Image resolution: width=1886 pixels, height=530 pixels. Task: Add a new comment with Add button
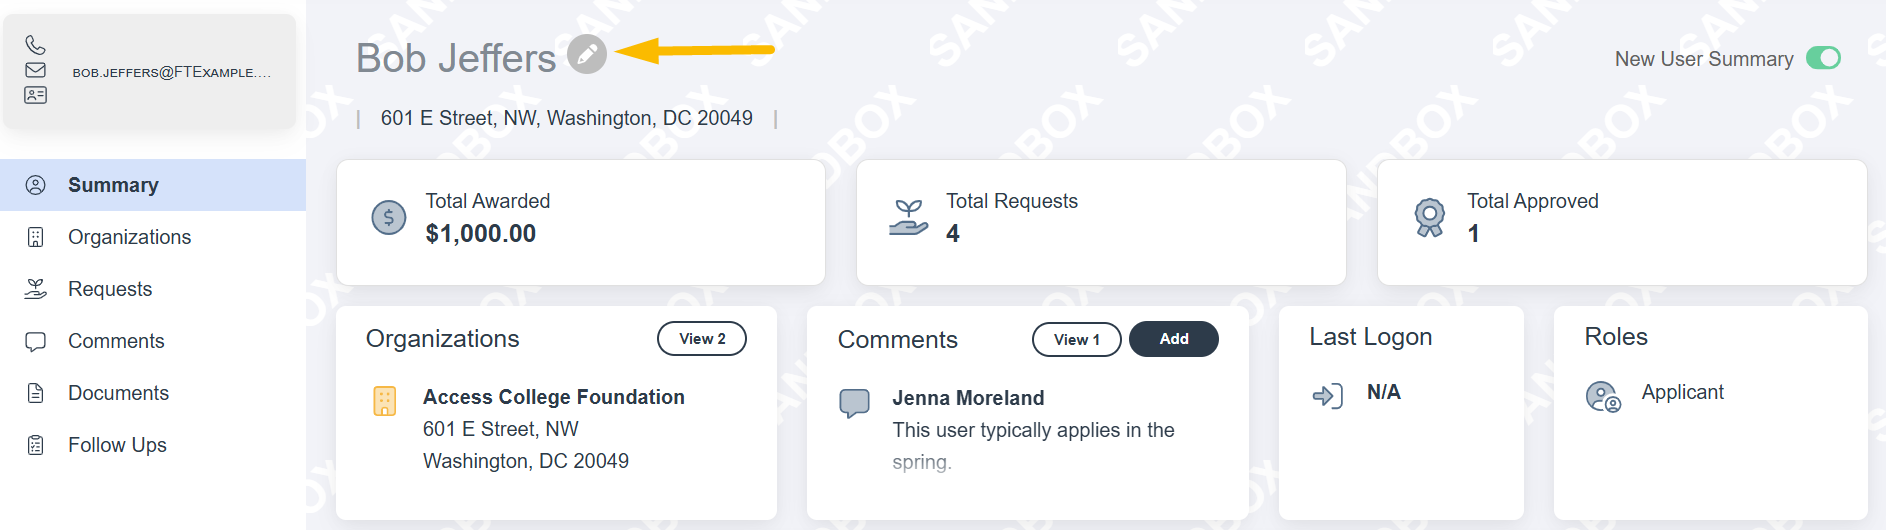[1174, 339]
